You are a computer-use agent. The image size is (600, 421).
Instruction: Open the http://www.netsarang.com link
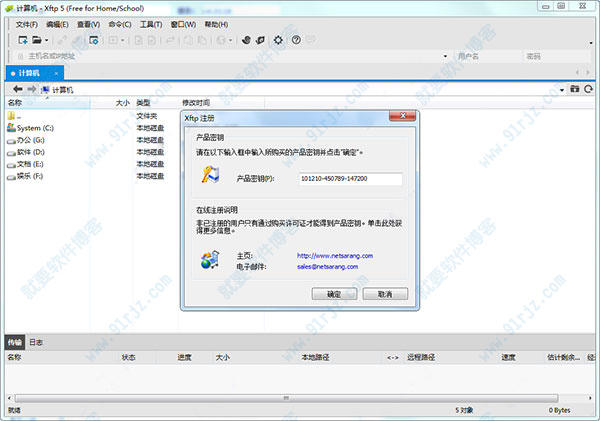[334, 256]
